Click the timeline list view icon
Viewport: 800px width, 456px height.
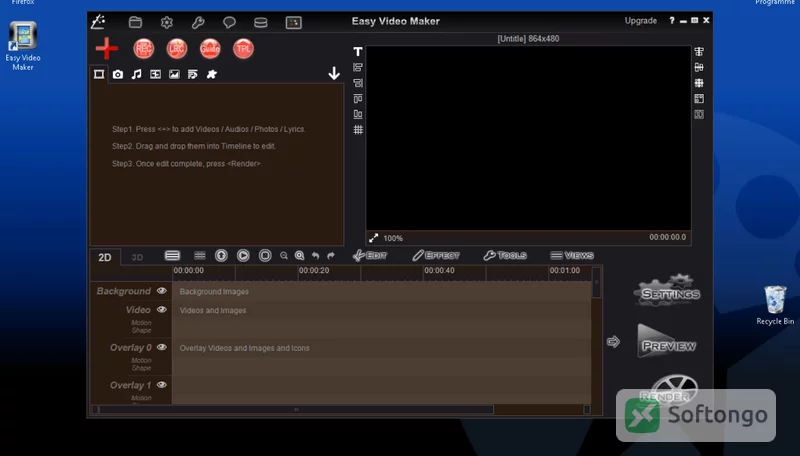tap(172, 256)
